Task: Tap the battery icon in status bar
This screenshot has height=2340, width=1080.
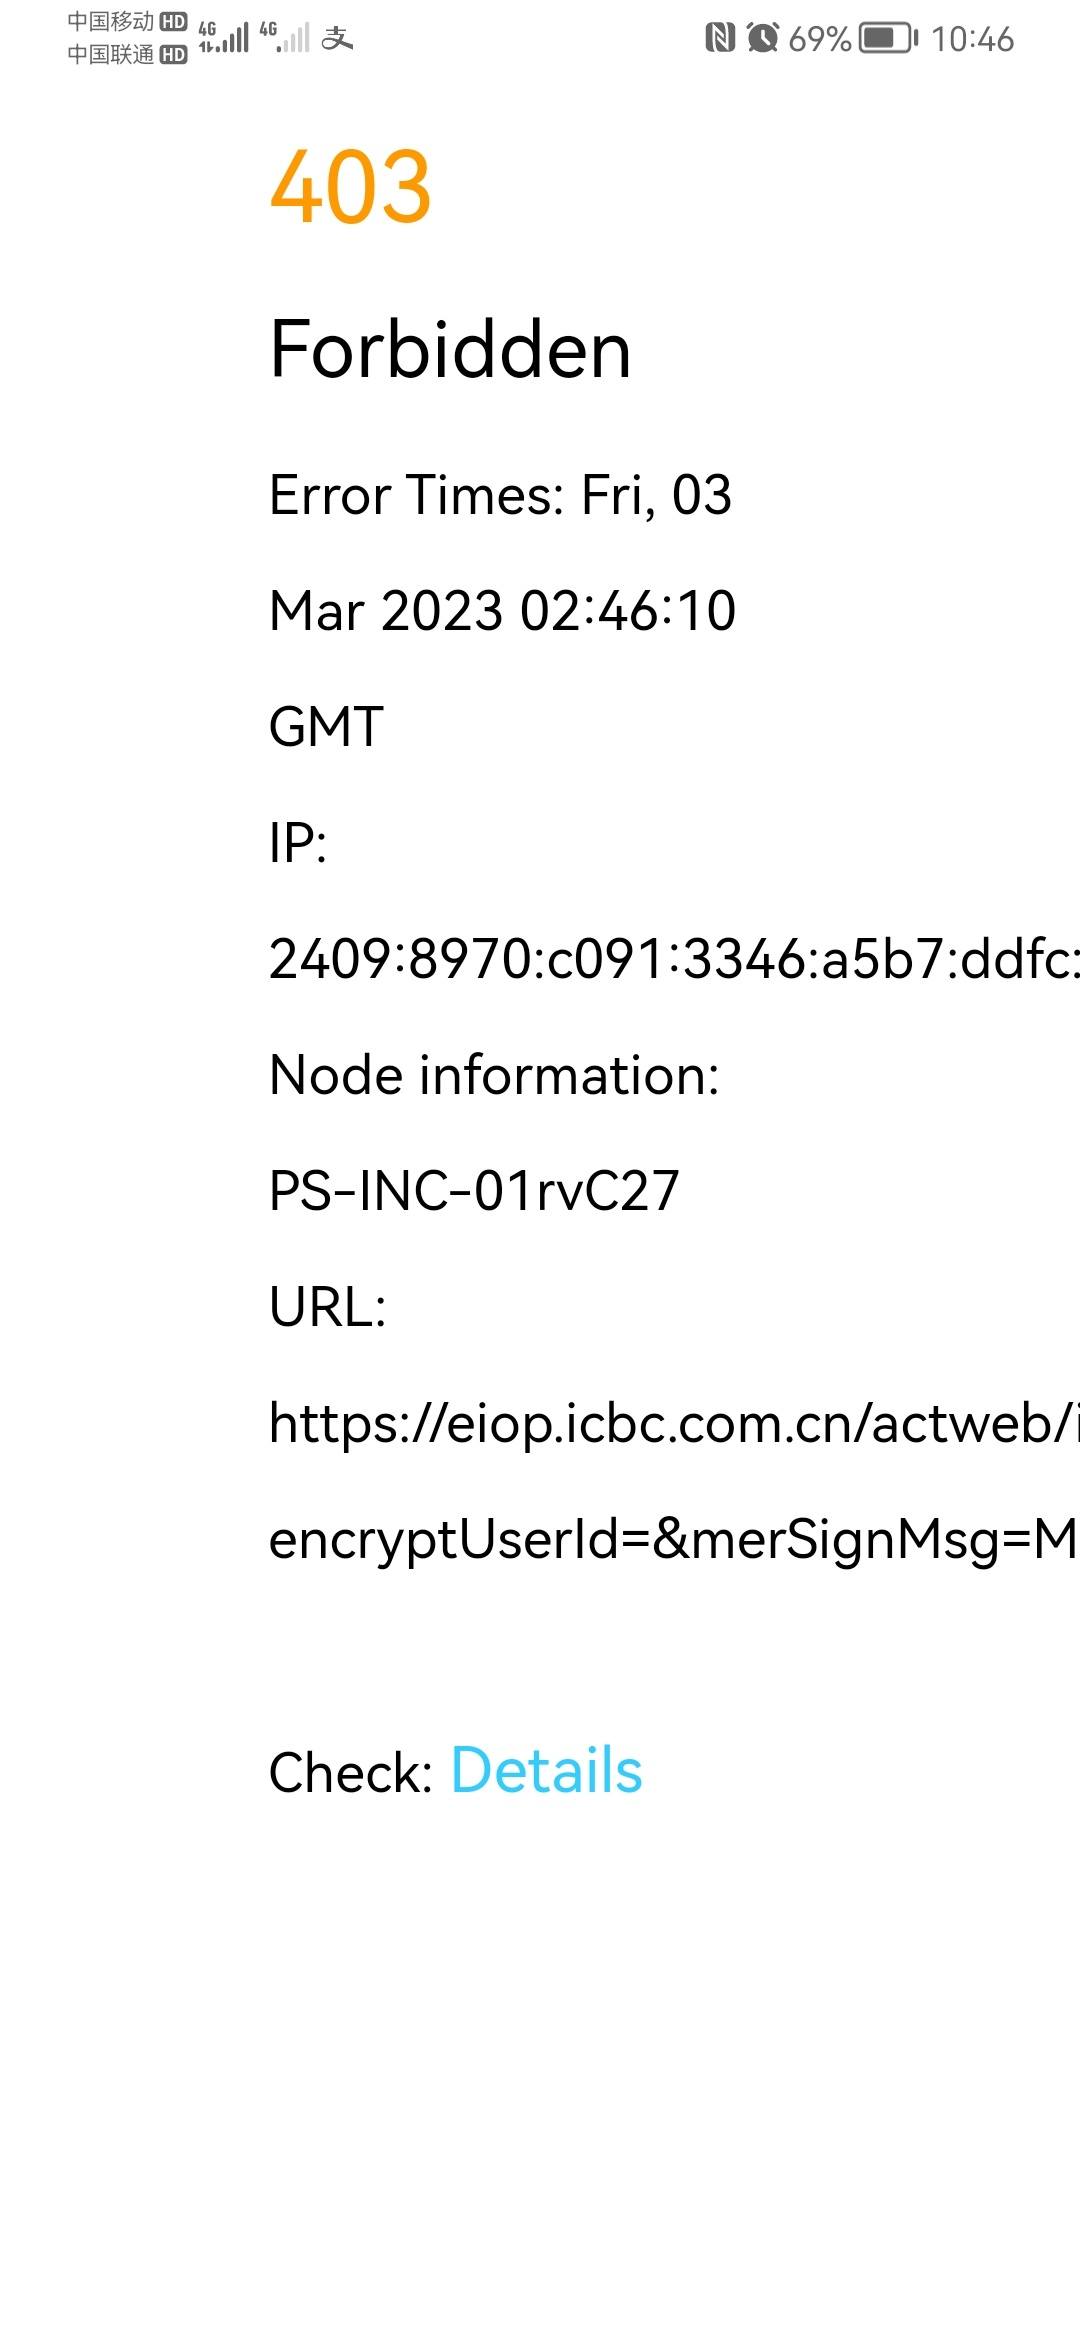Action: (x=889, y=38)
